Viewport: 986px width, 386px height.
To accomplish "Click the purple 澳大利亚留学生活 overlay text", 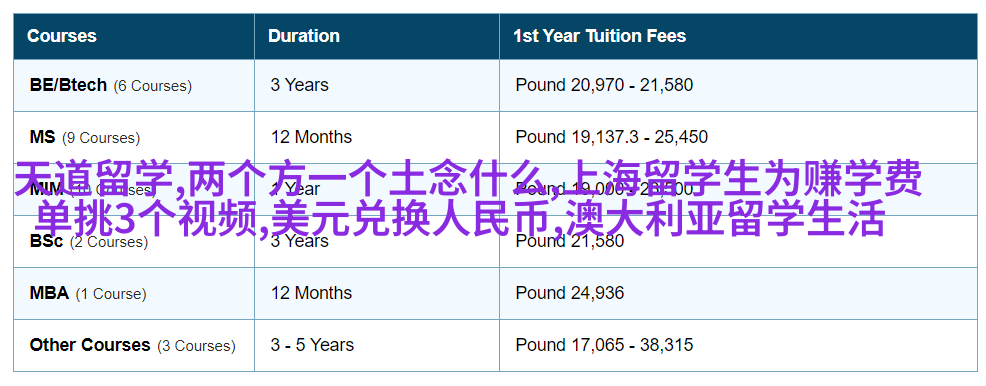I will click(725, 220).
